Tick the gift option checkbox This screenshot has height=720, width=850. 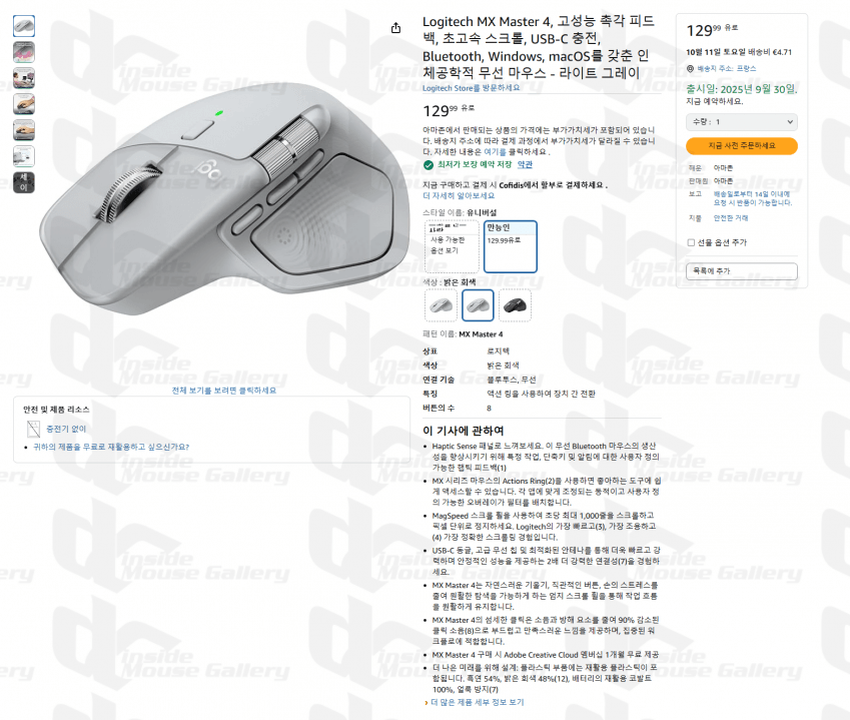[x=691, y=242]
